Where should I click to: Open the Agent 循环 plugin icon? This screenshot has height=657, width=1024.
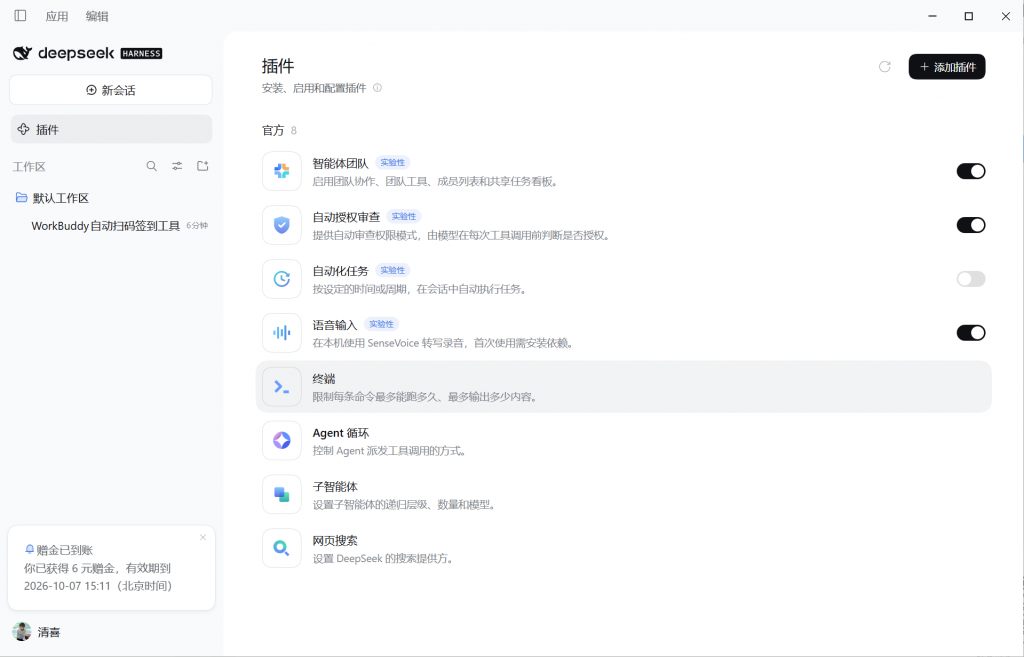tap(281, 440)
